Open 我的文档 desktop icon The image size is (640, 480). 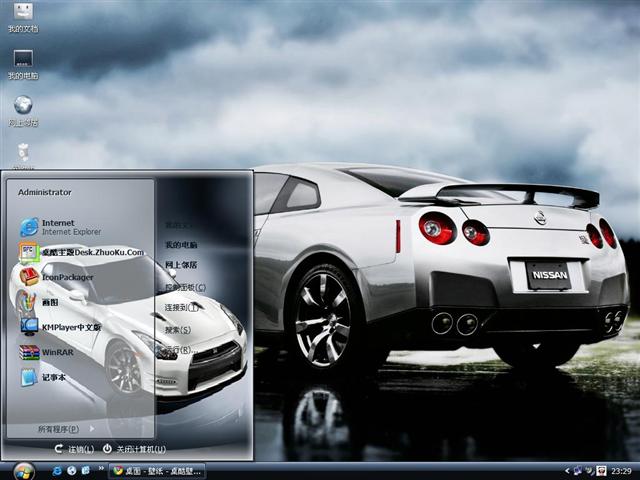(x=22, y=17)
